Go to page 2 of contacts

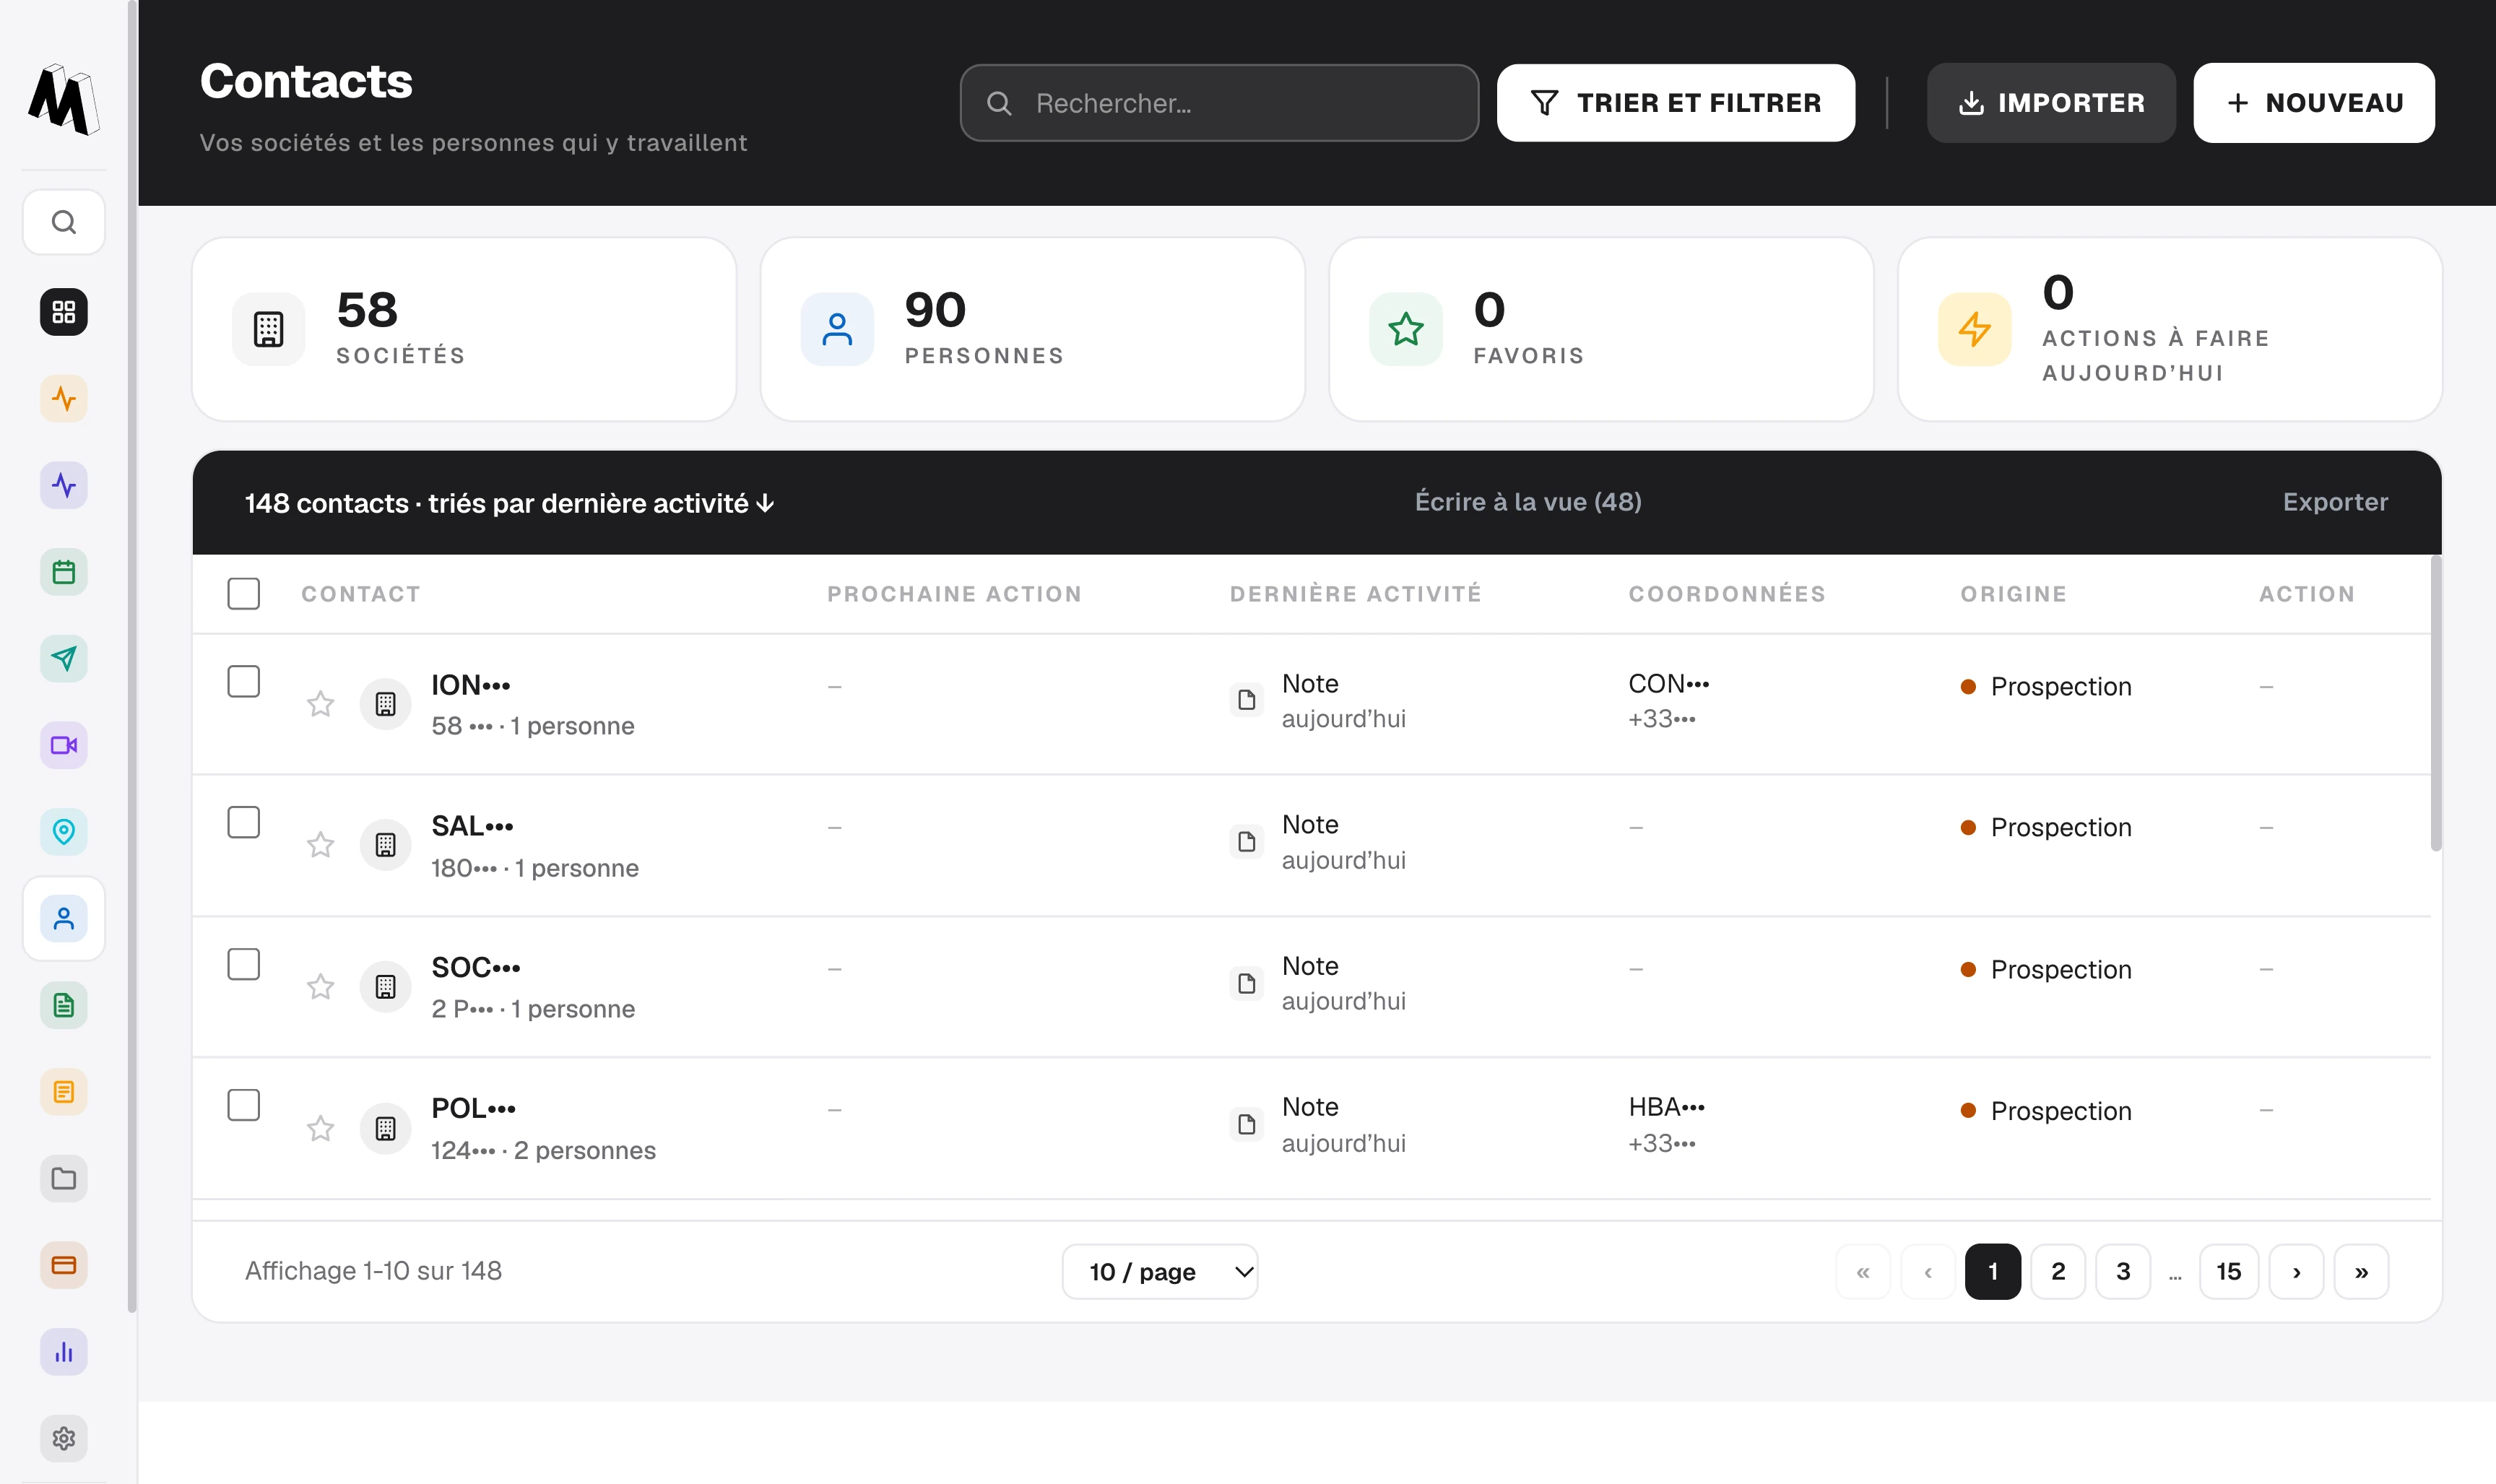pyautogui.click(x=2058, y=1271)
